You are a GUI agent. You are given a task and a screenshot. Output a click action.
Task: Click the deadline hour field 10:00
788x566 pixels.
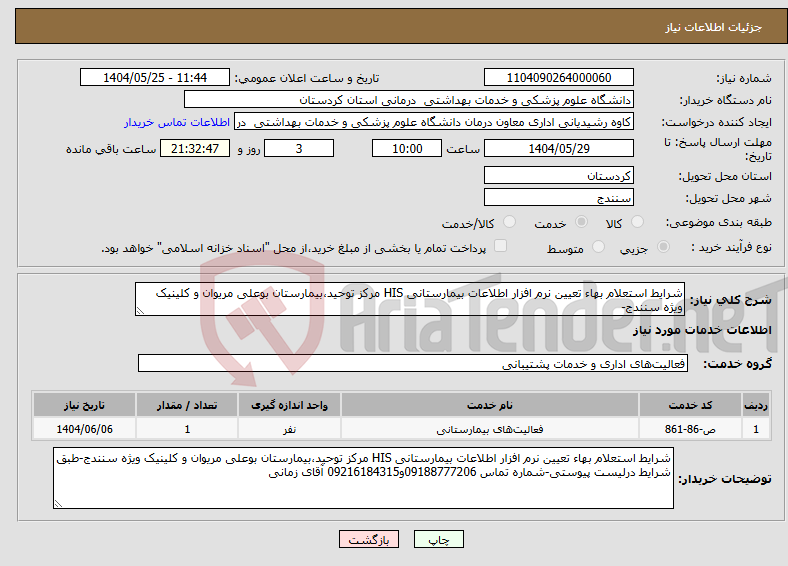(x=407, y=148)
